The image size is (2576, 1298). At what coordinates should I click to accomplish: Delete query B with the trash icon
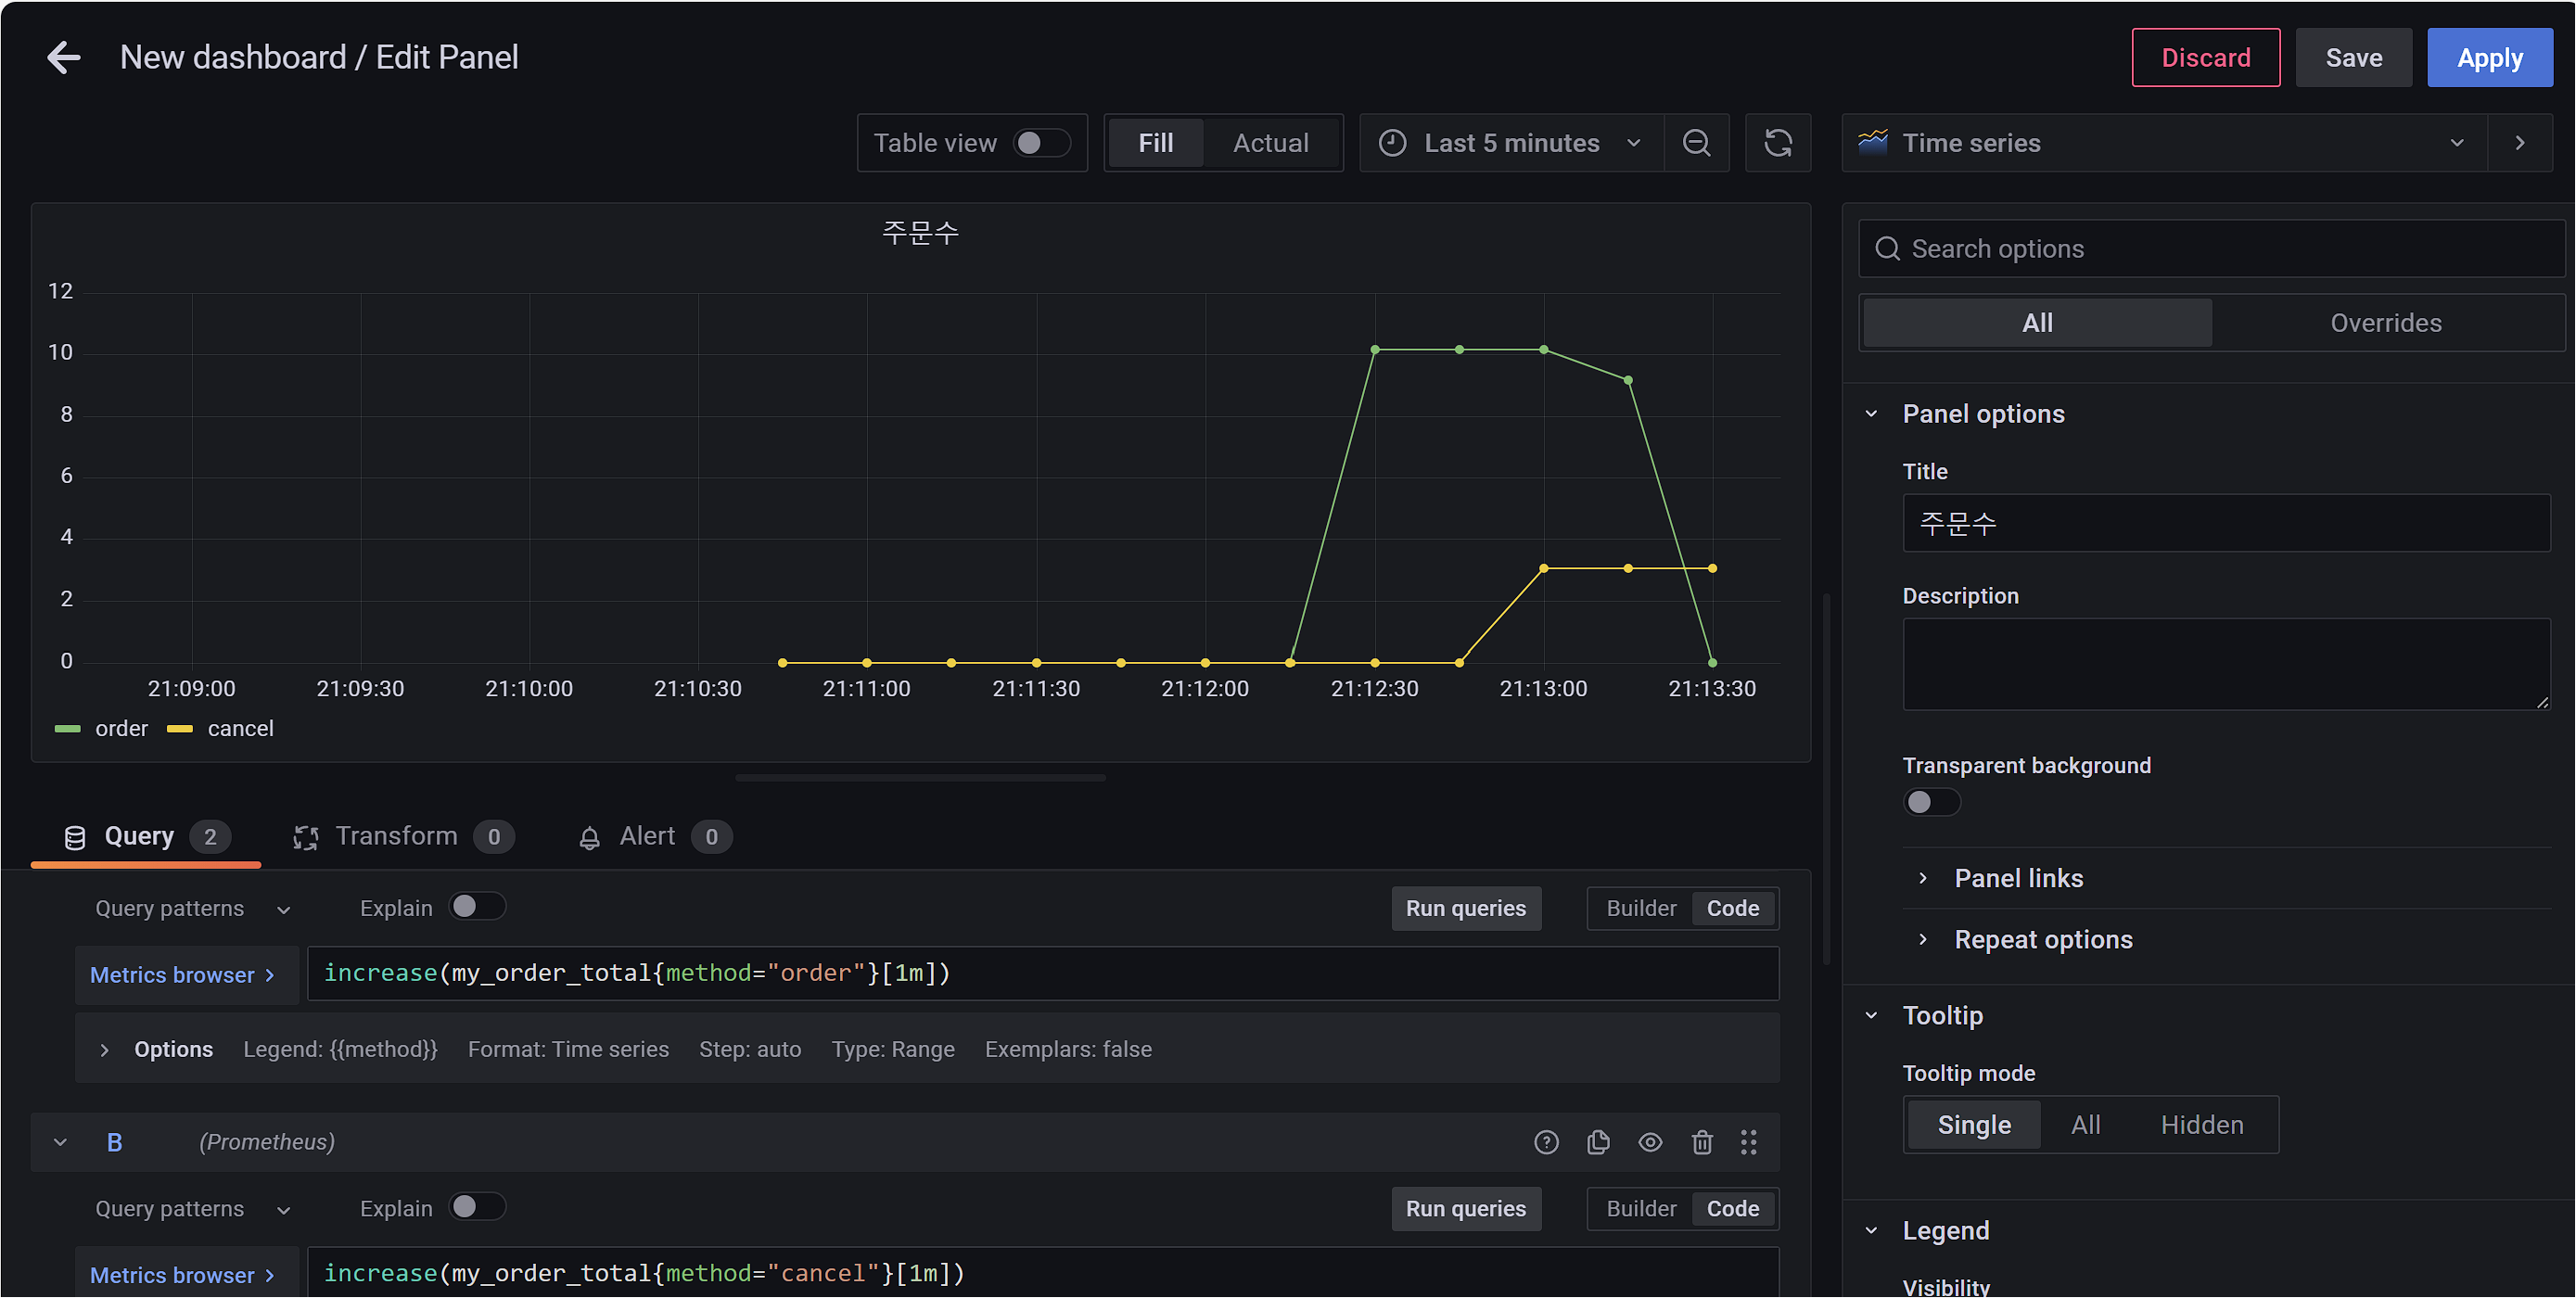click(1702, 1142)
